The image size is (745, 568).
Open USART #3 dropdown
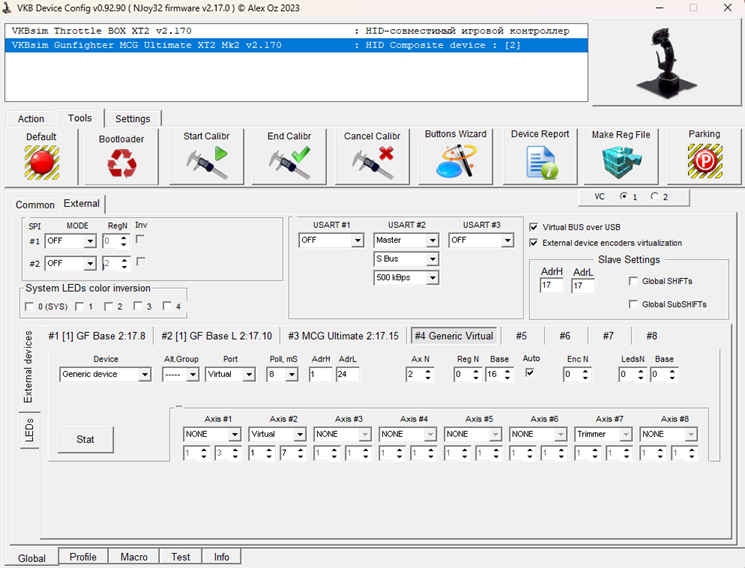(507, 241)
